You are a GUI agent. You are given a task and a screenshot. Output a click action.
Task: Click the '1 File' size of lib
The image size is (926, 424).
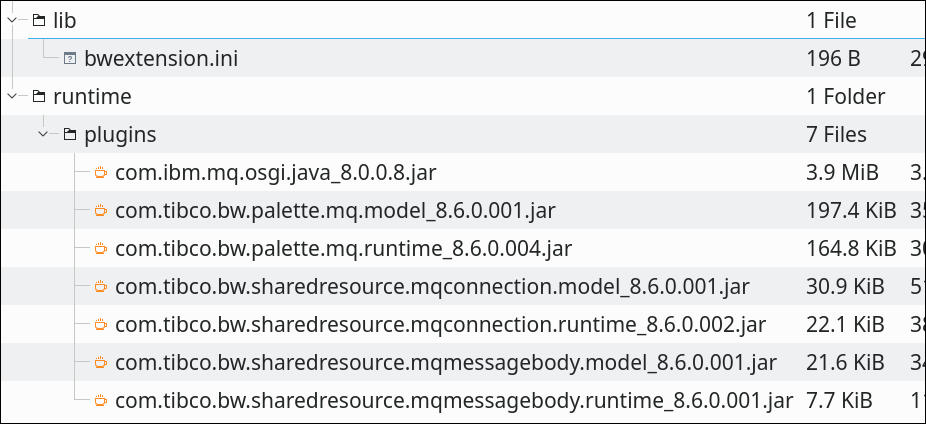coord(832,21)
